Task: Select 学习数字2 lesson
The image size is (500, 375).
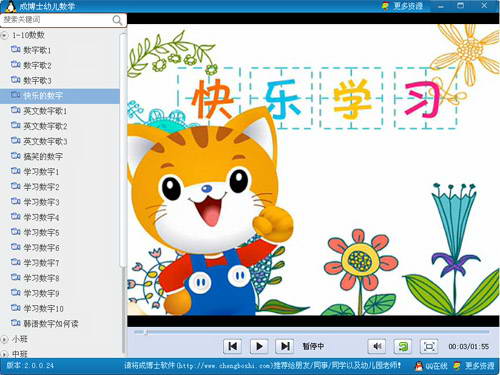Action: click(41, 187)
